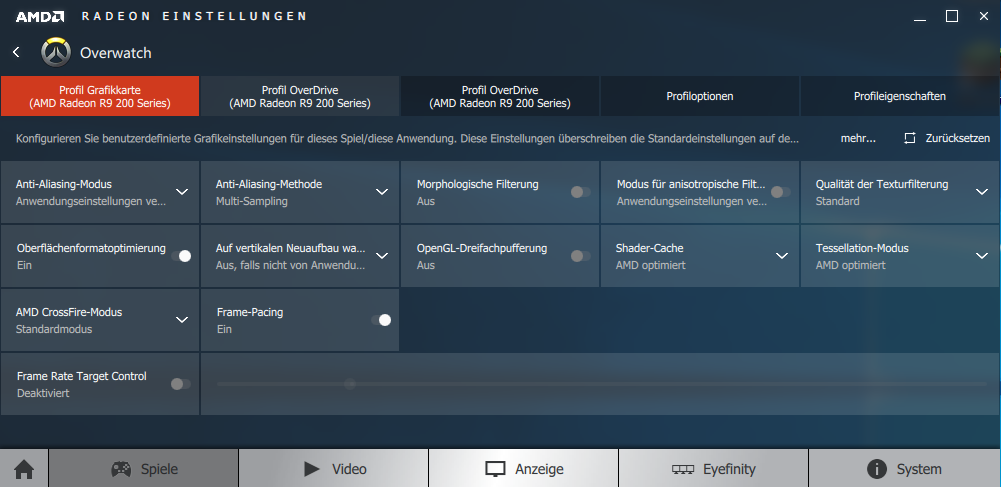Expand Anti-Aliasing-Methode dropdown
Viewport: 1001px width, 487px height.
382,192
